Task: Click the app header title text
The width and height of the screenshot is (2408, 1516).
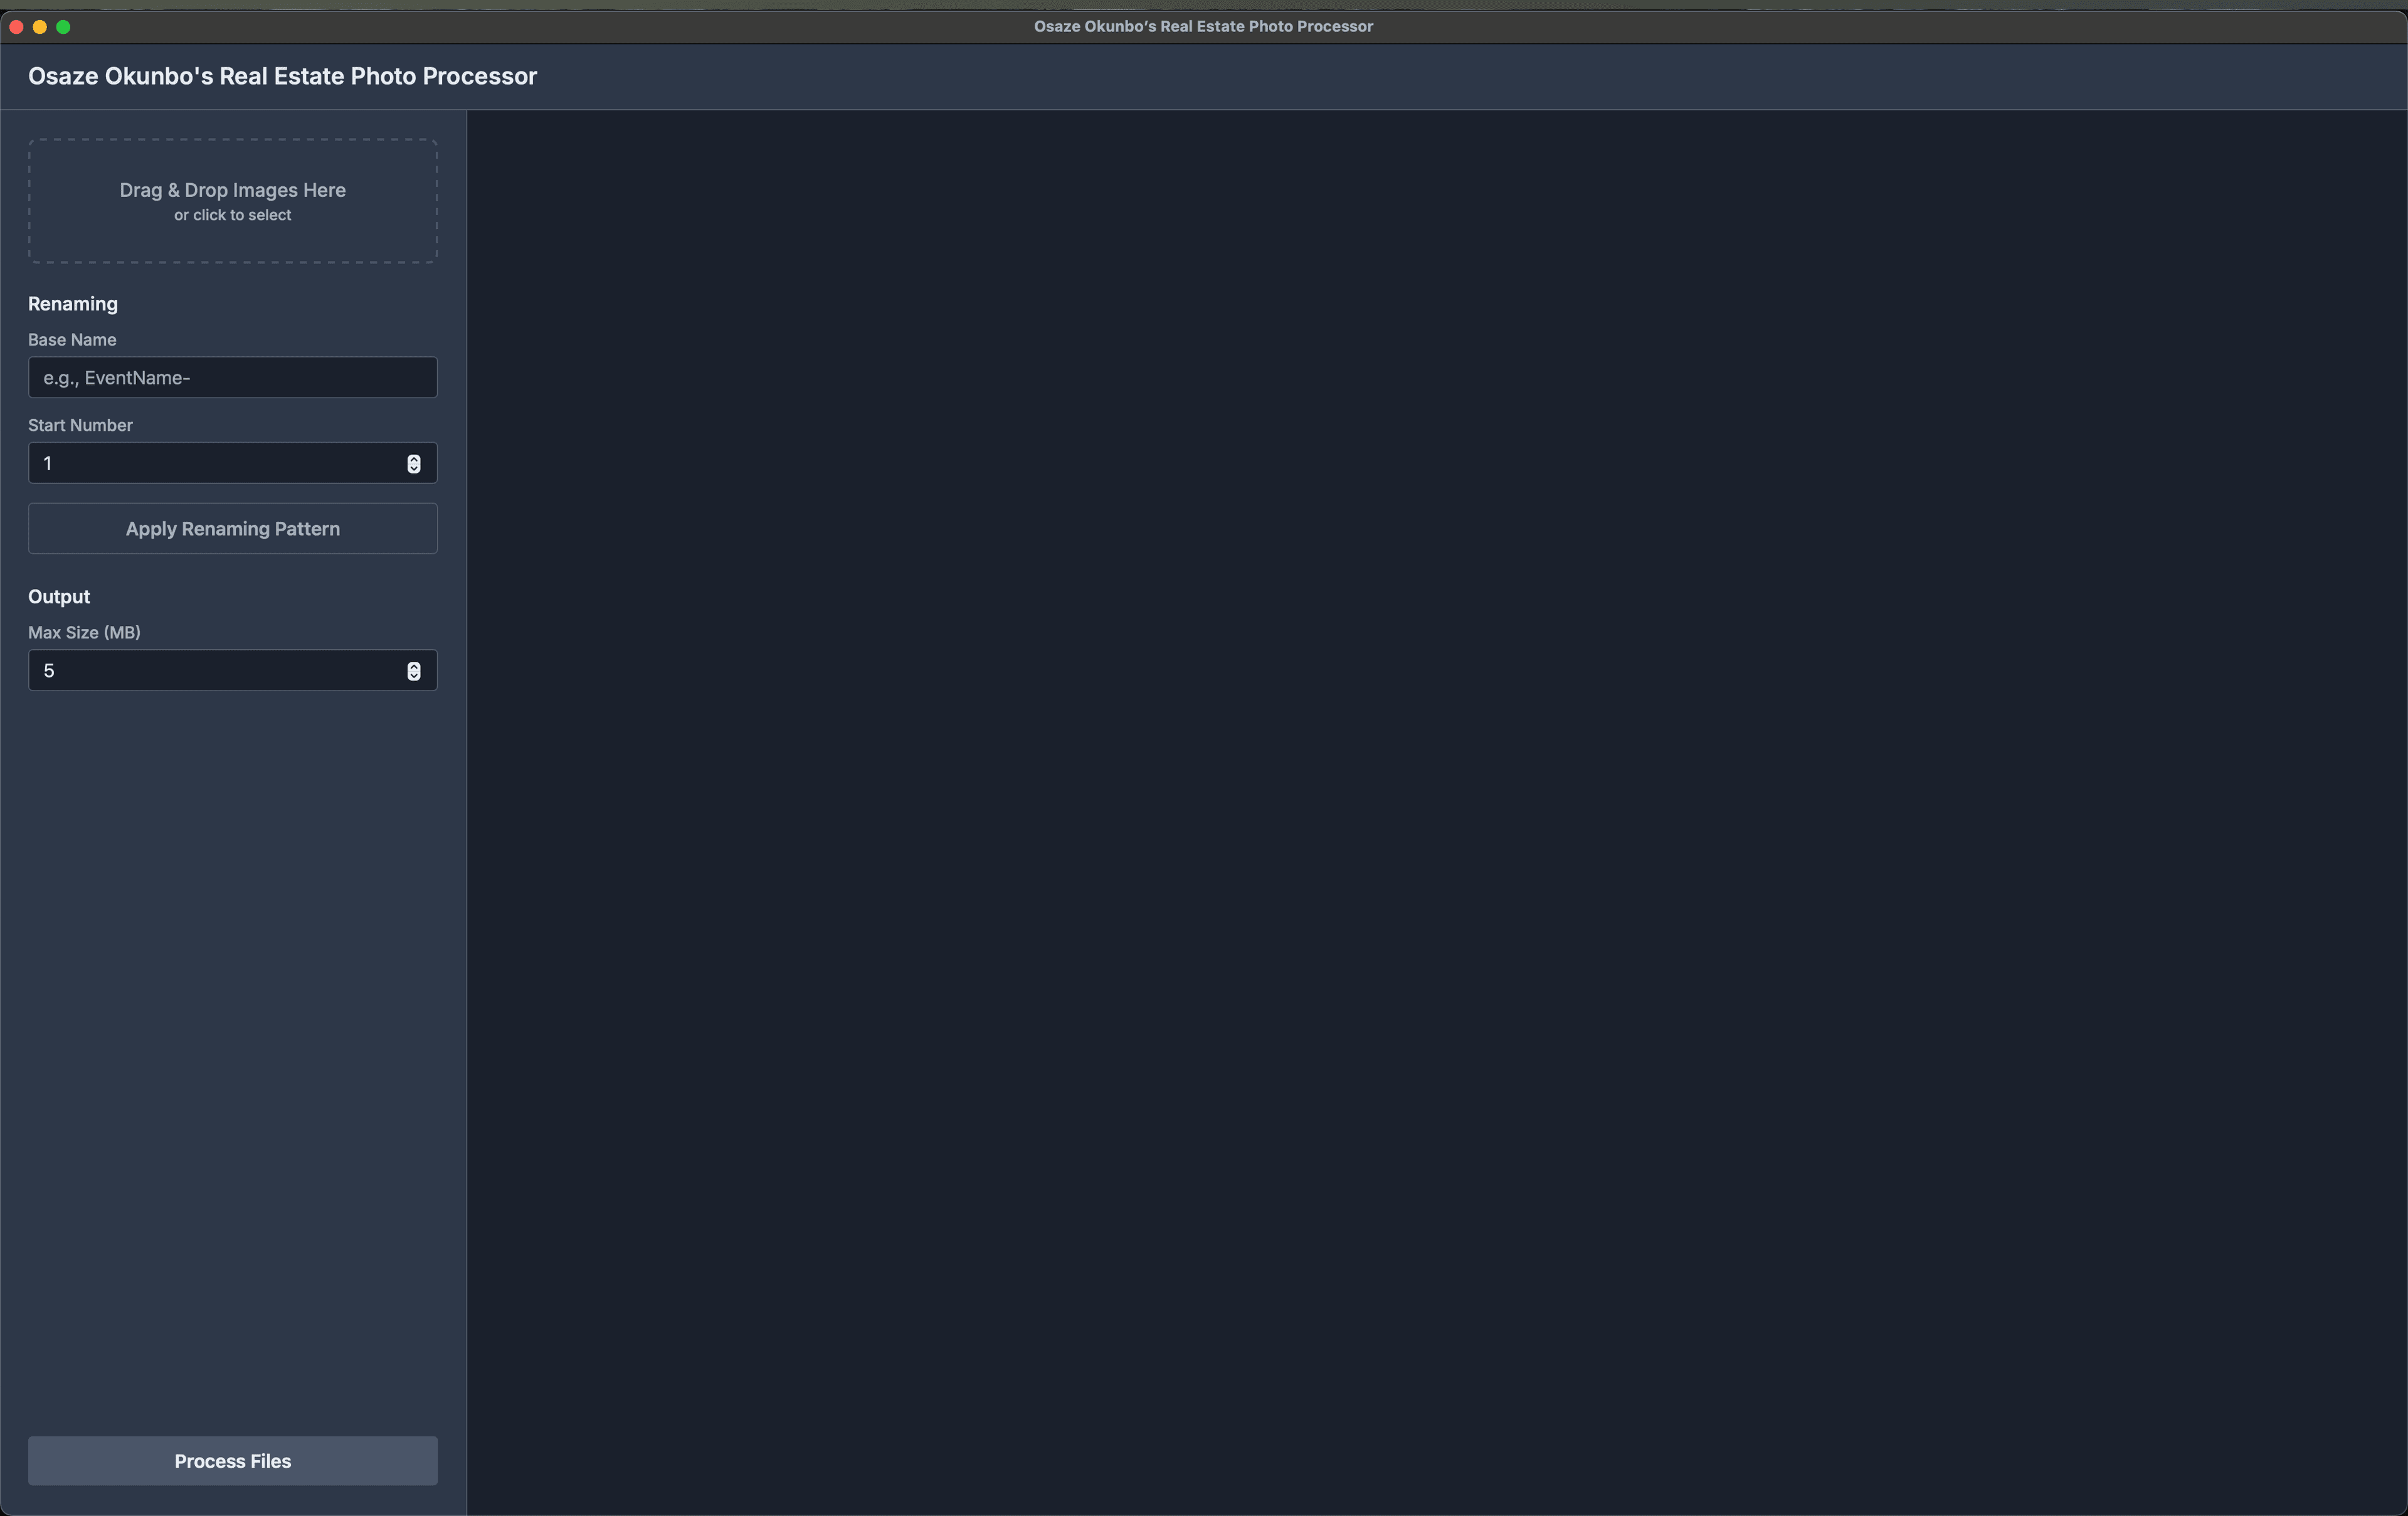Action: click(x=282, y=76)
